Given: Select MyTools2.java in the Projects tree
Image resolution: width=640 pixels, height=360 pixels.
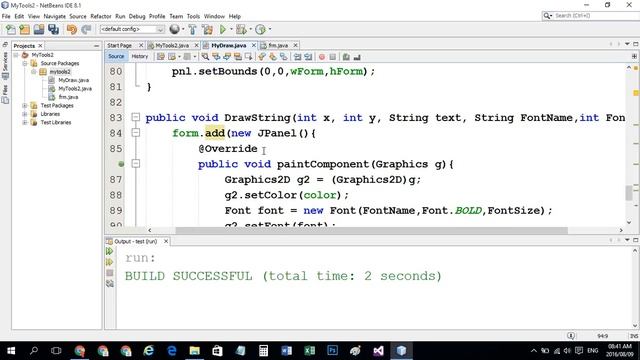Looking at the screenshot, I should point(75,89).
